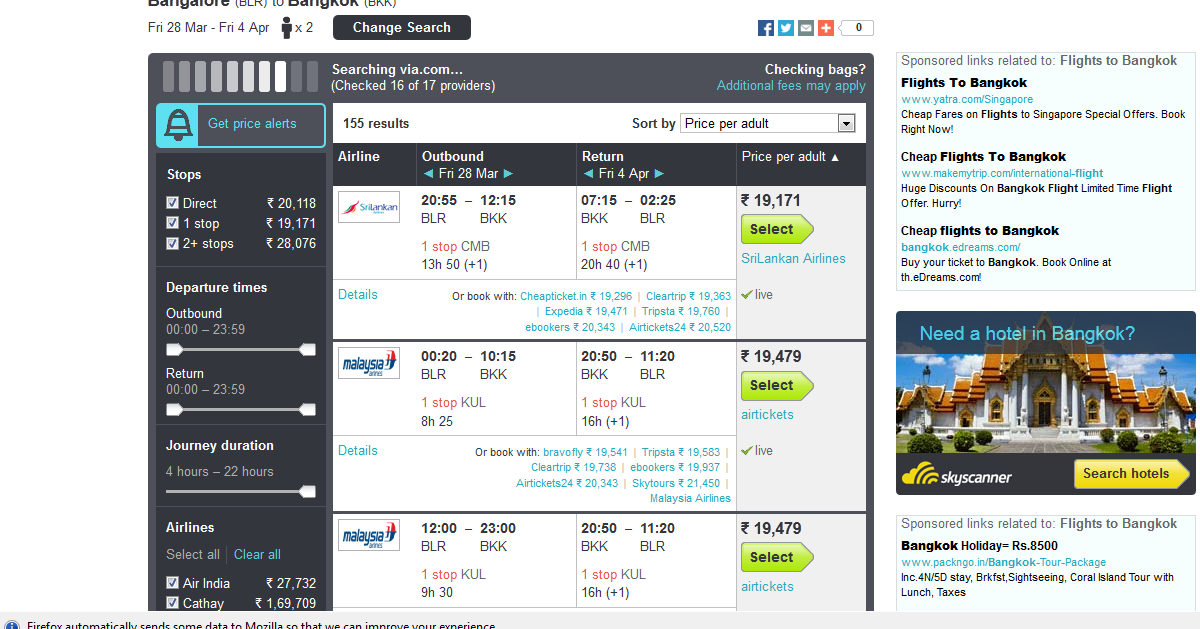Share on Twitter icon
Viewport: 1200px width, 629px height.
[786, 28]
